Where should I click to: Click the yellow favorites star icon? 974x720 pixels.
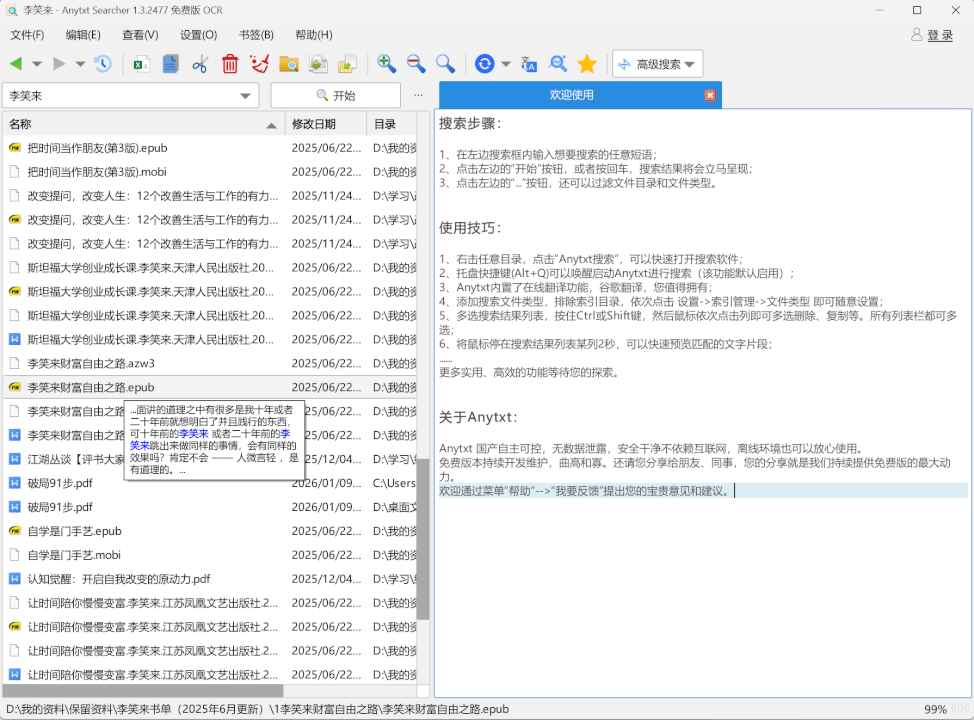tap(588, 63)
